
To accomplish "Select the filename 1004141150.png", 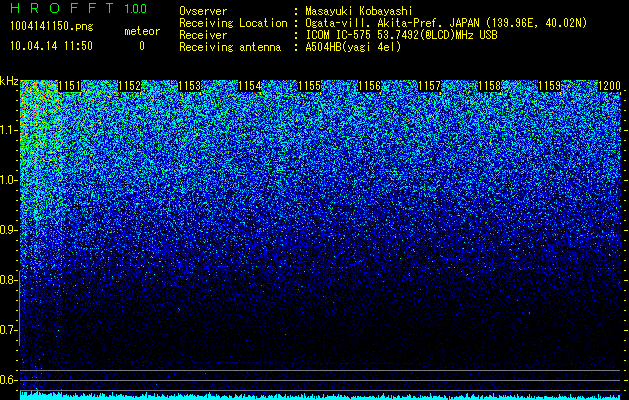I will pyautogui.click(x=52, y=27).
